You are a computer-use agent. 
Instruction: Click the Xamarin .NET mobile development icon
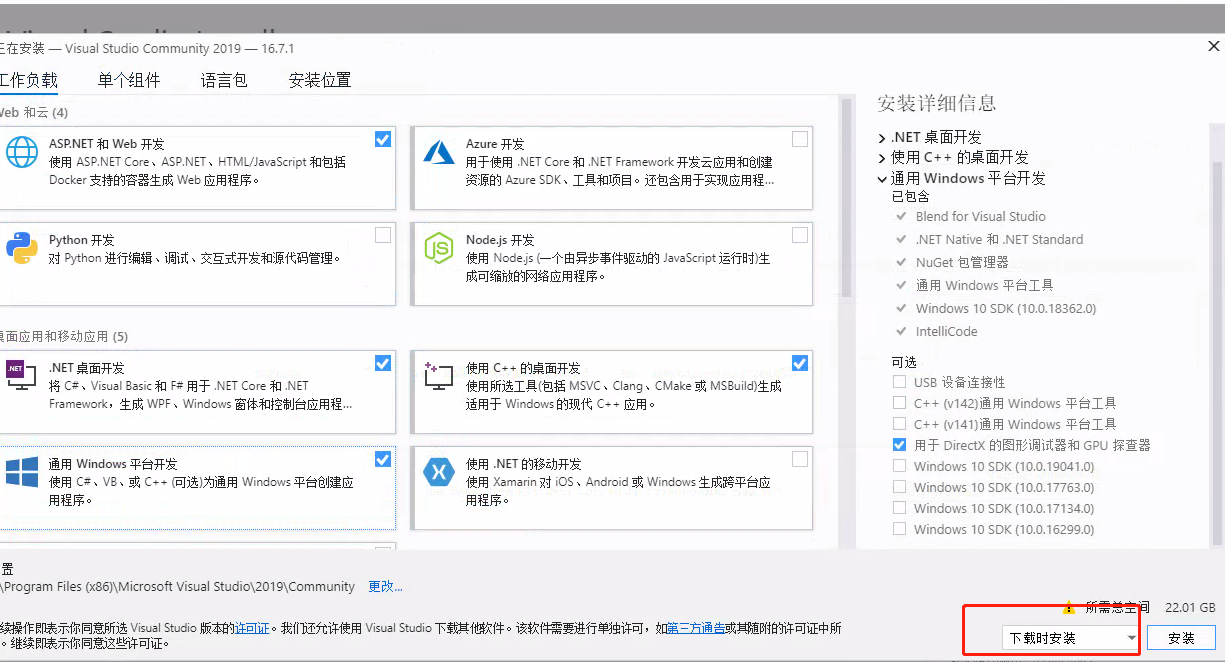[x=439, y=471]
